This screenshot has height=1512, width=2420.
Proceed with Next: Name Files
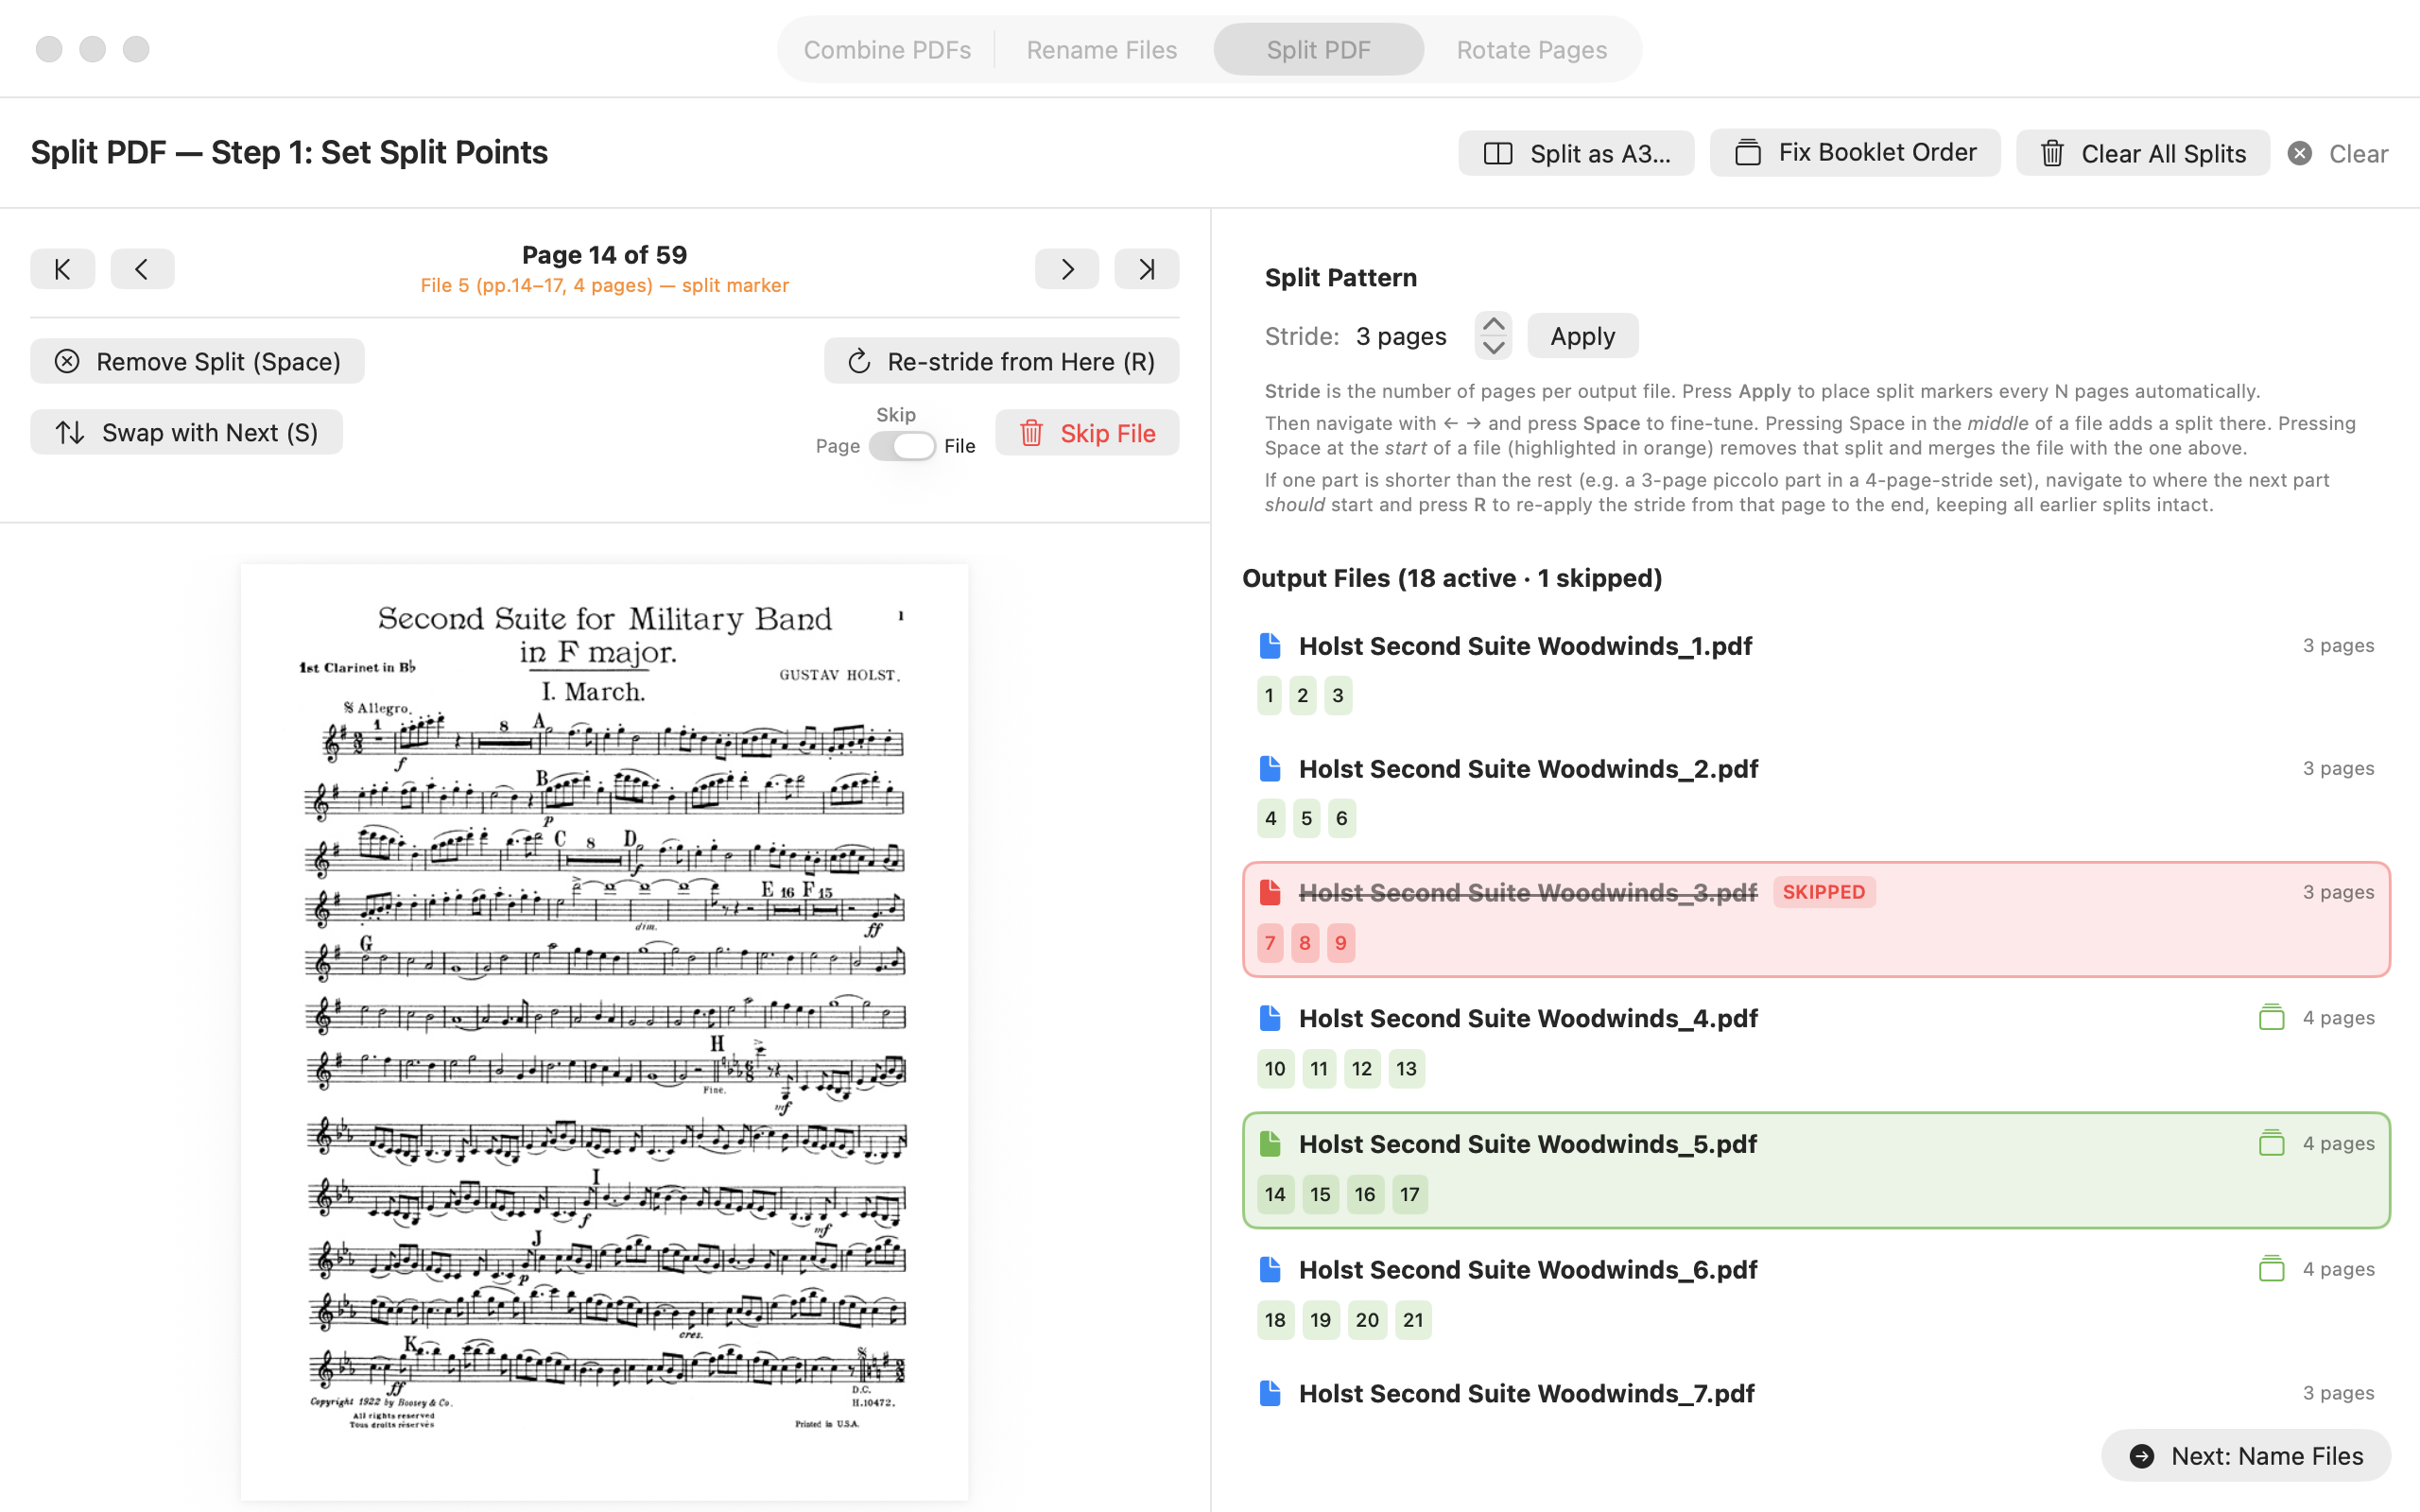pyautogui.click(x=2245, y=1455)
